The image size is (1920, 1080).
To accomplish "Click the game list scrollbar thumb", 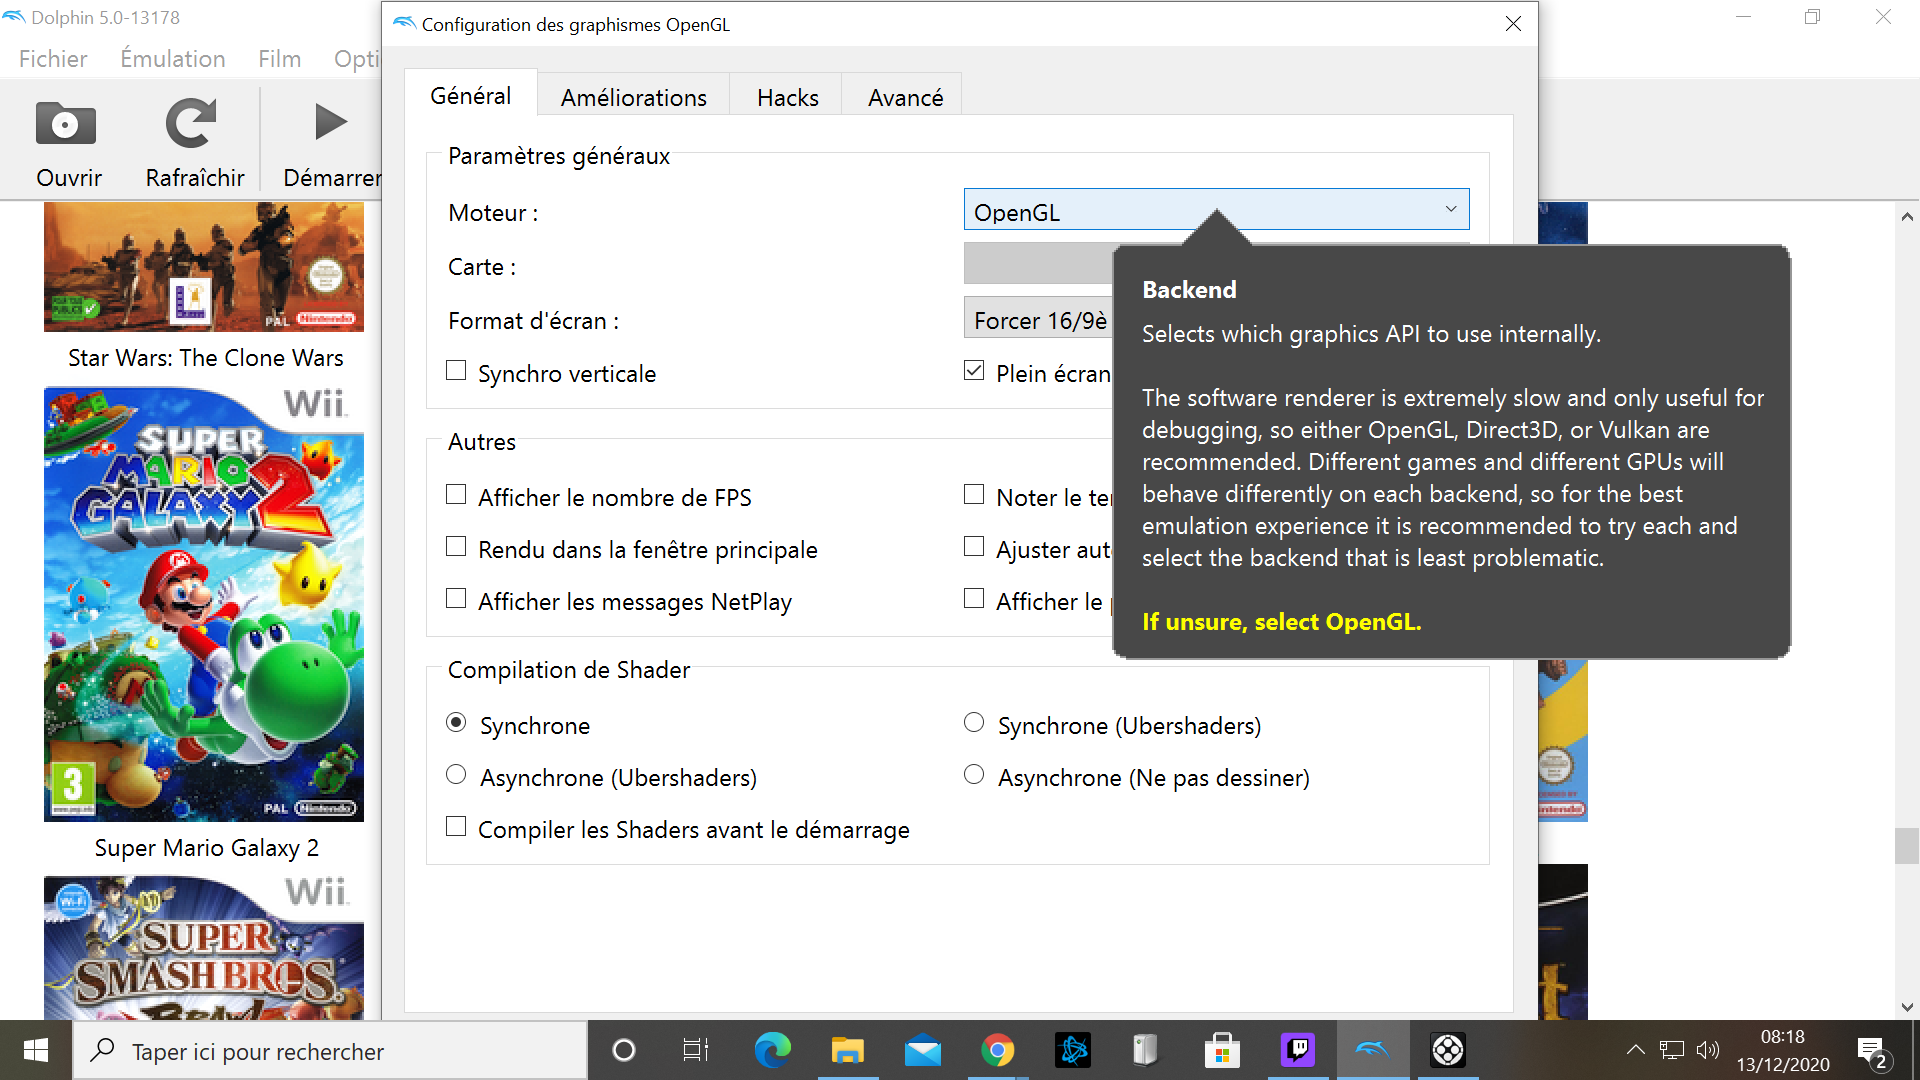I will [x=1907, y=846].
